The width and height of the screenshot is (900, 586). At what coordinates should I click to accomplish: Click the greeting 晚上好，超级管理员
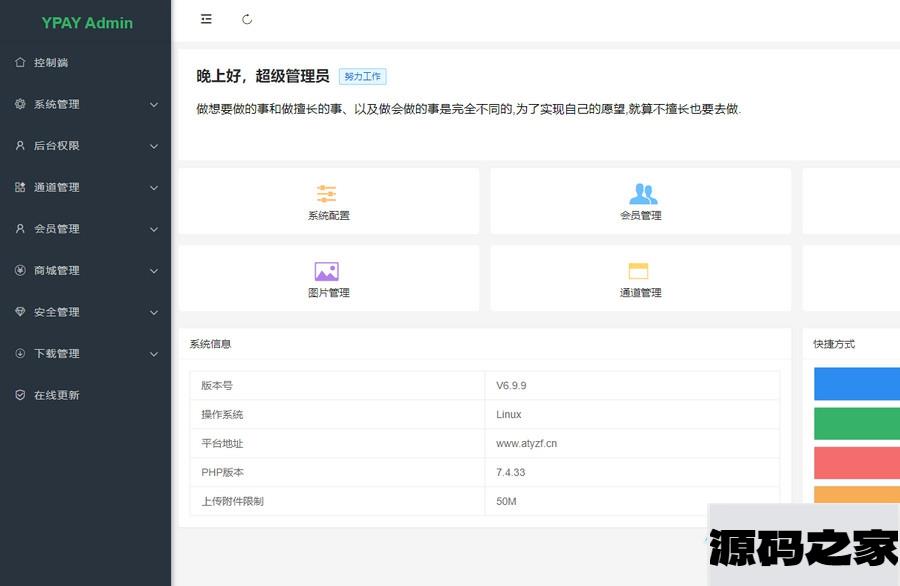tap(263, 76)
